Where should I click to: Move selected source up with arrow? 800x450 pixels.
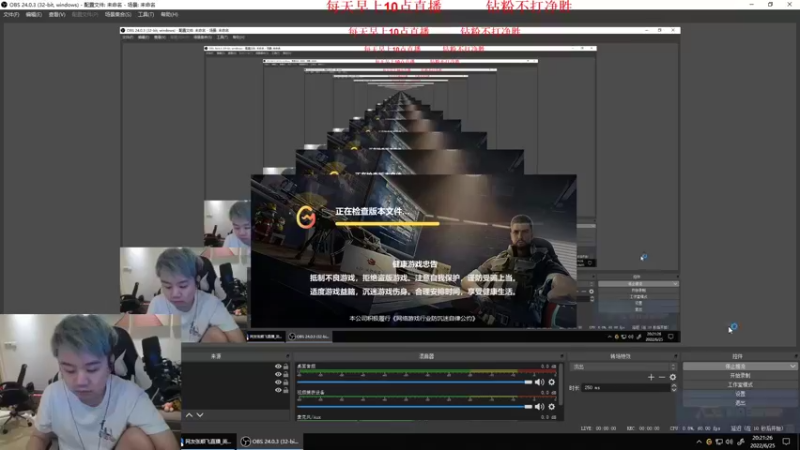(x=189, y=415)
